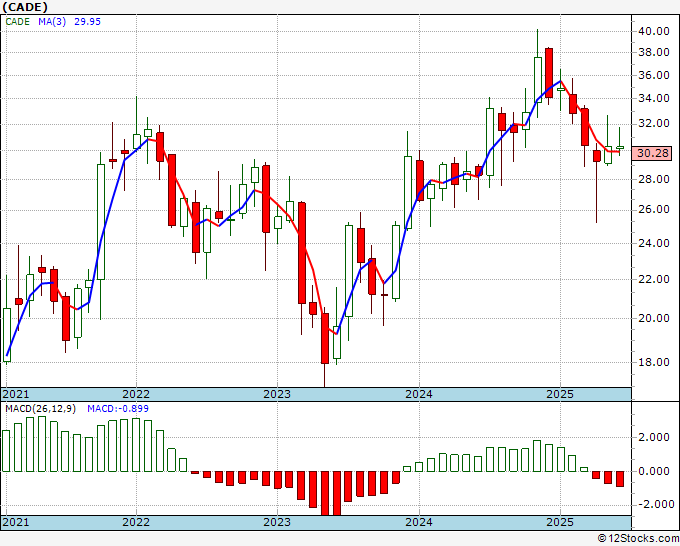
Task: Click the 20.00 price axis label
Action: point(654,318)
